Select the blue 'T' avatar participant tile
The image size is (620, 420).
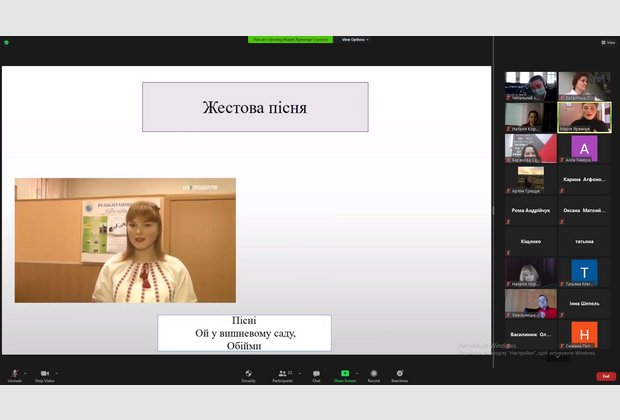(x=583, y=272)
